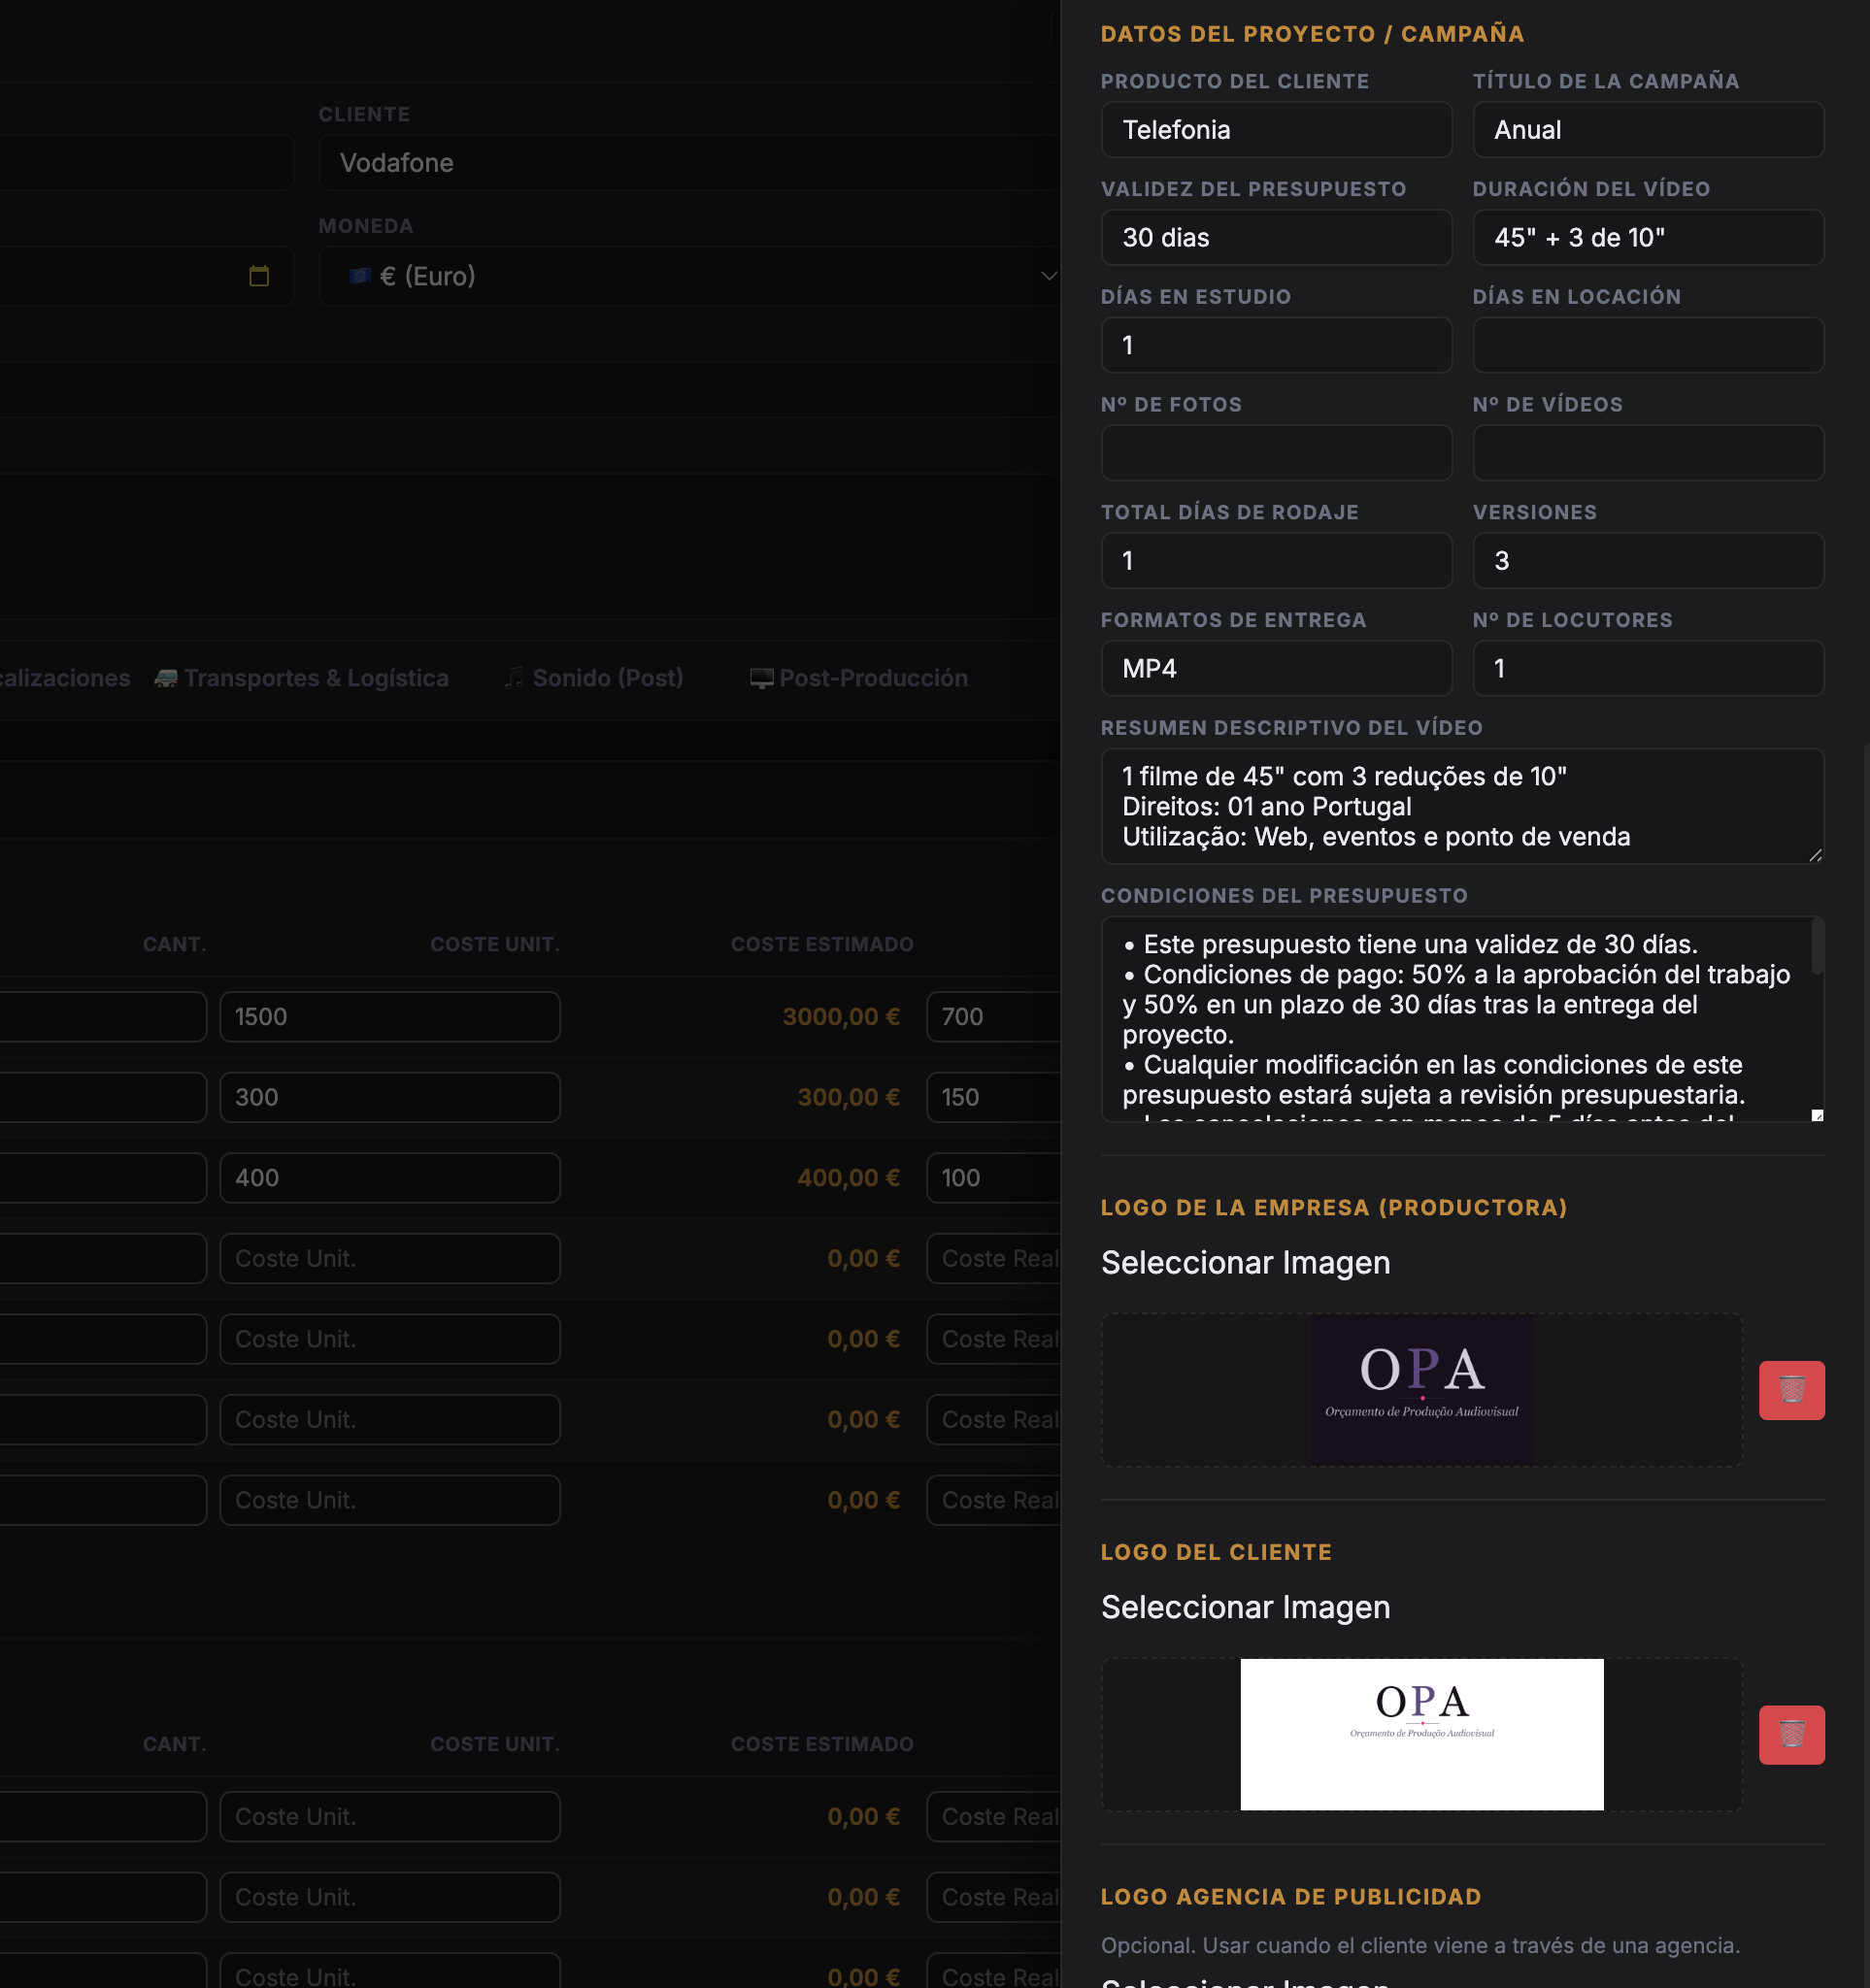The height and width of the screenshot is (1988, 1870).
Task: Edit the Formatos de Entrega field
Action: click(1276, 669)
